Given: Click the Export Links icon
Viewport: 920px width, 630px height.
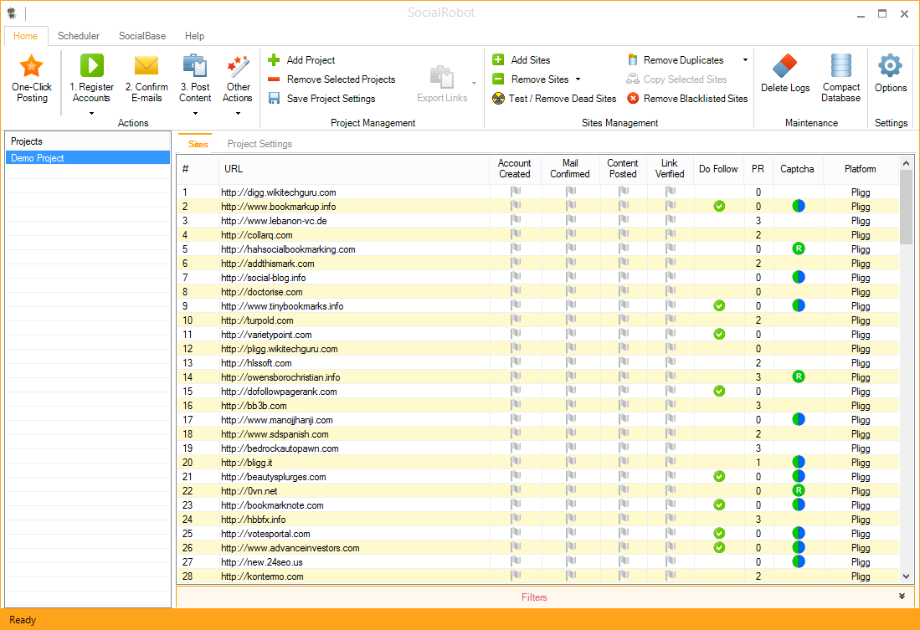Looking at the screenshot, I should point(442,77).
